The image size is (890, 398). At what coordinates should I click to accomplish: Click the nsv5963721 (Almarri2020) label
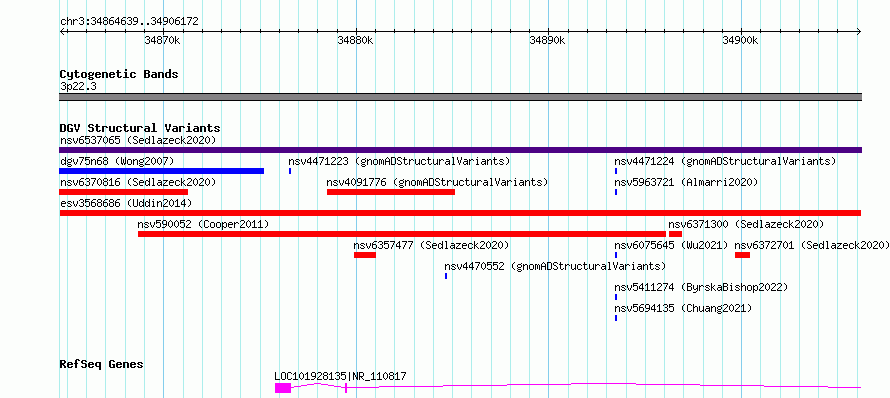[x=686, y=182]
